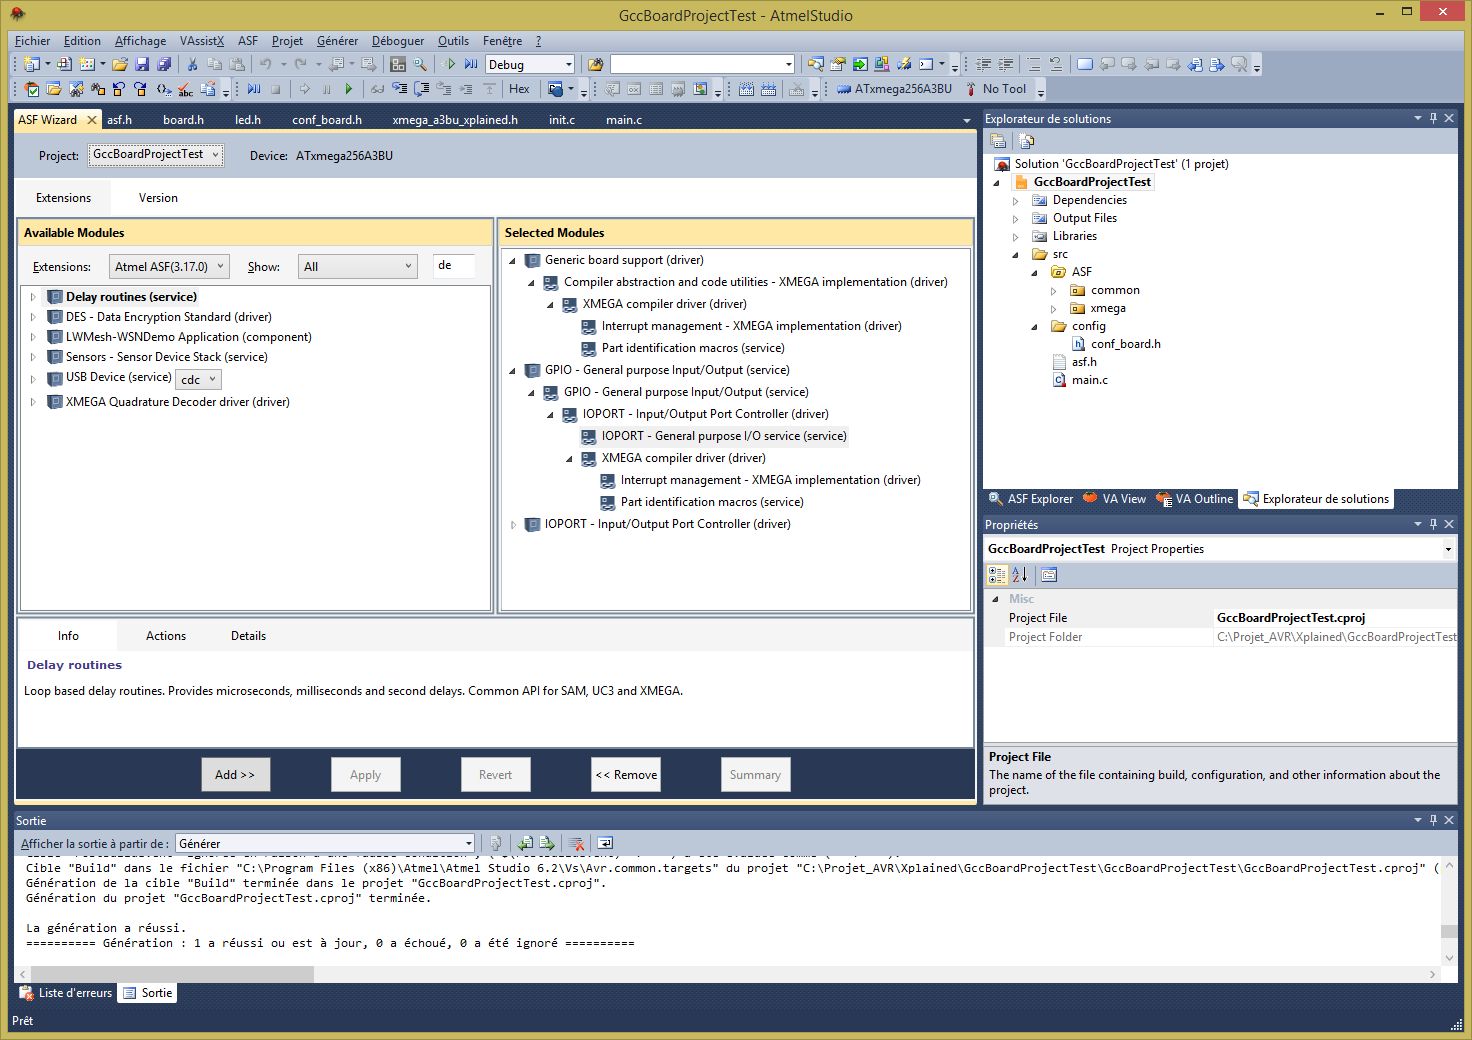Toggle Hex display mode
The width and height of the screenshot is (1472, 1040).
(x=519, y=89)
